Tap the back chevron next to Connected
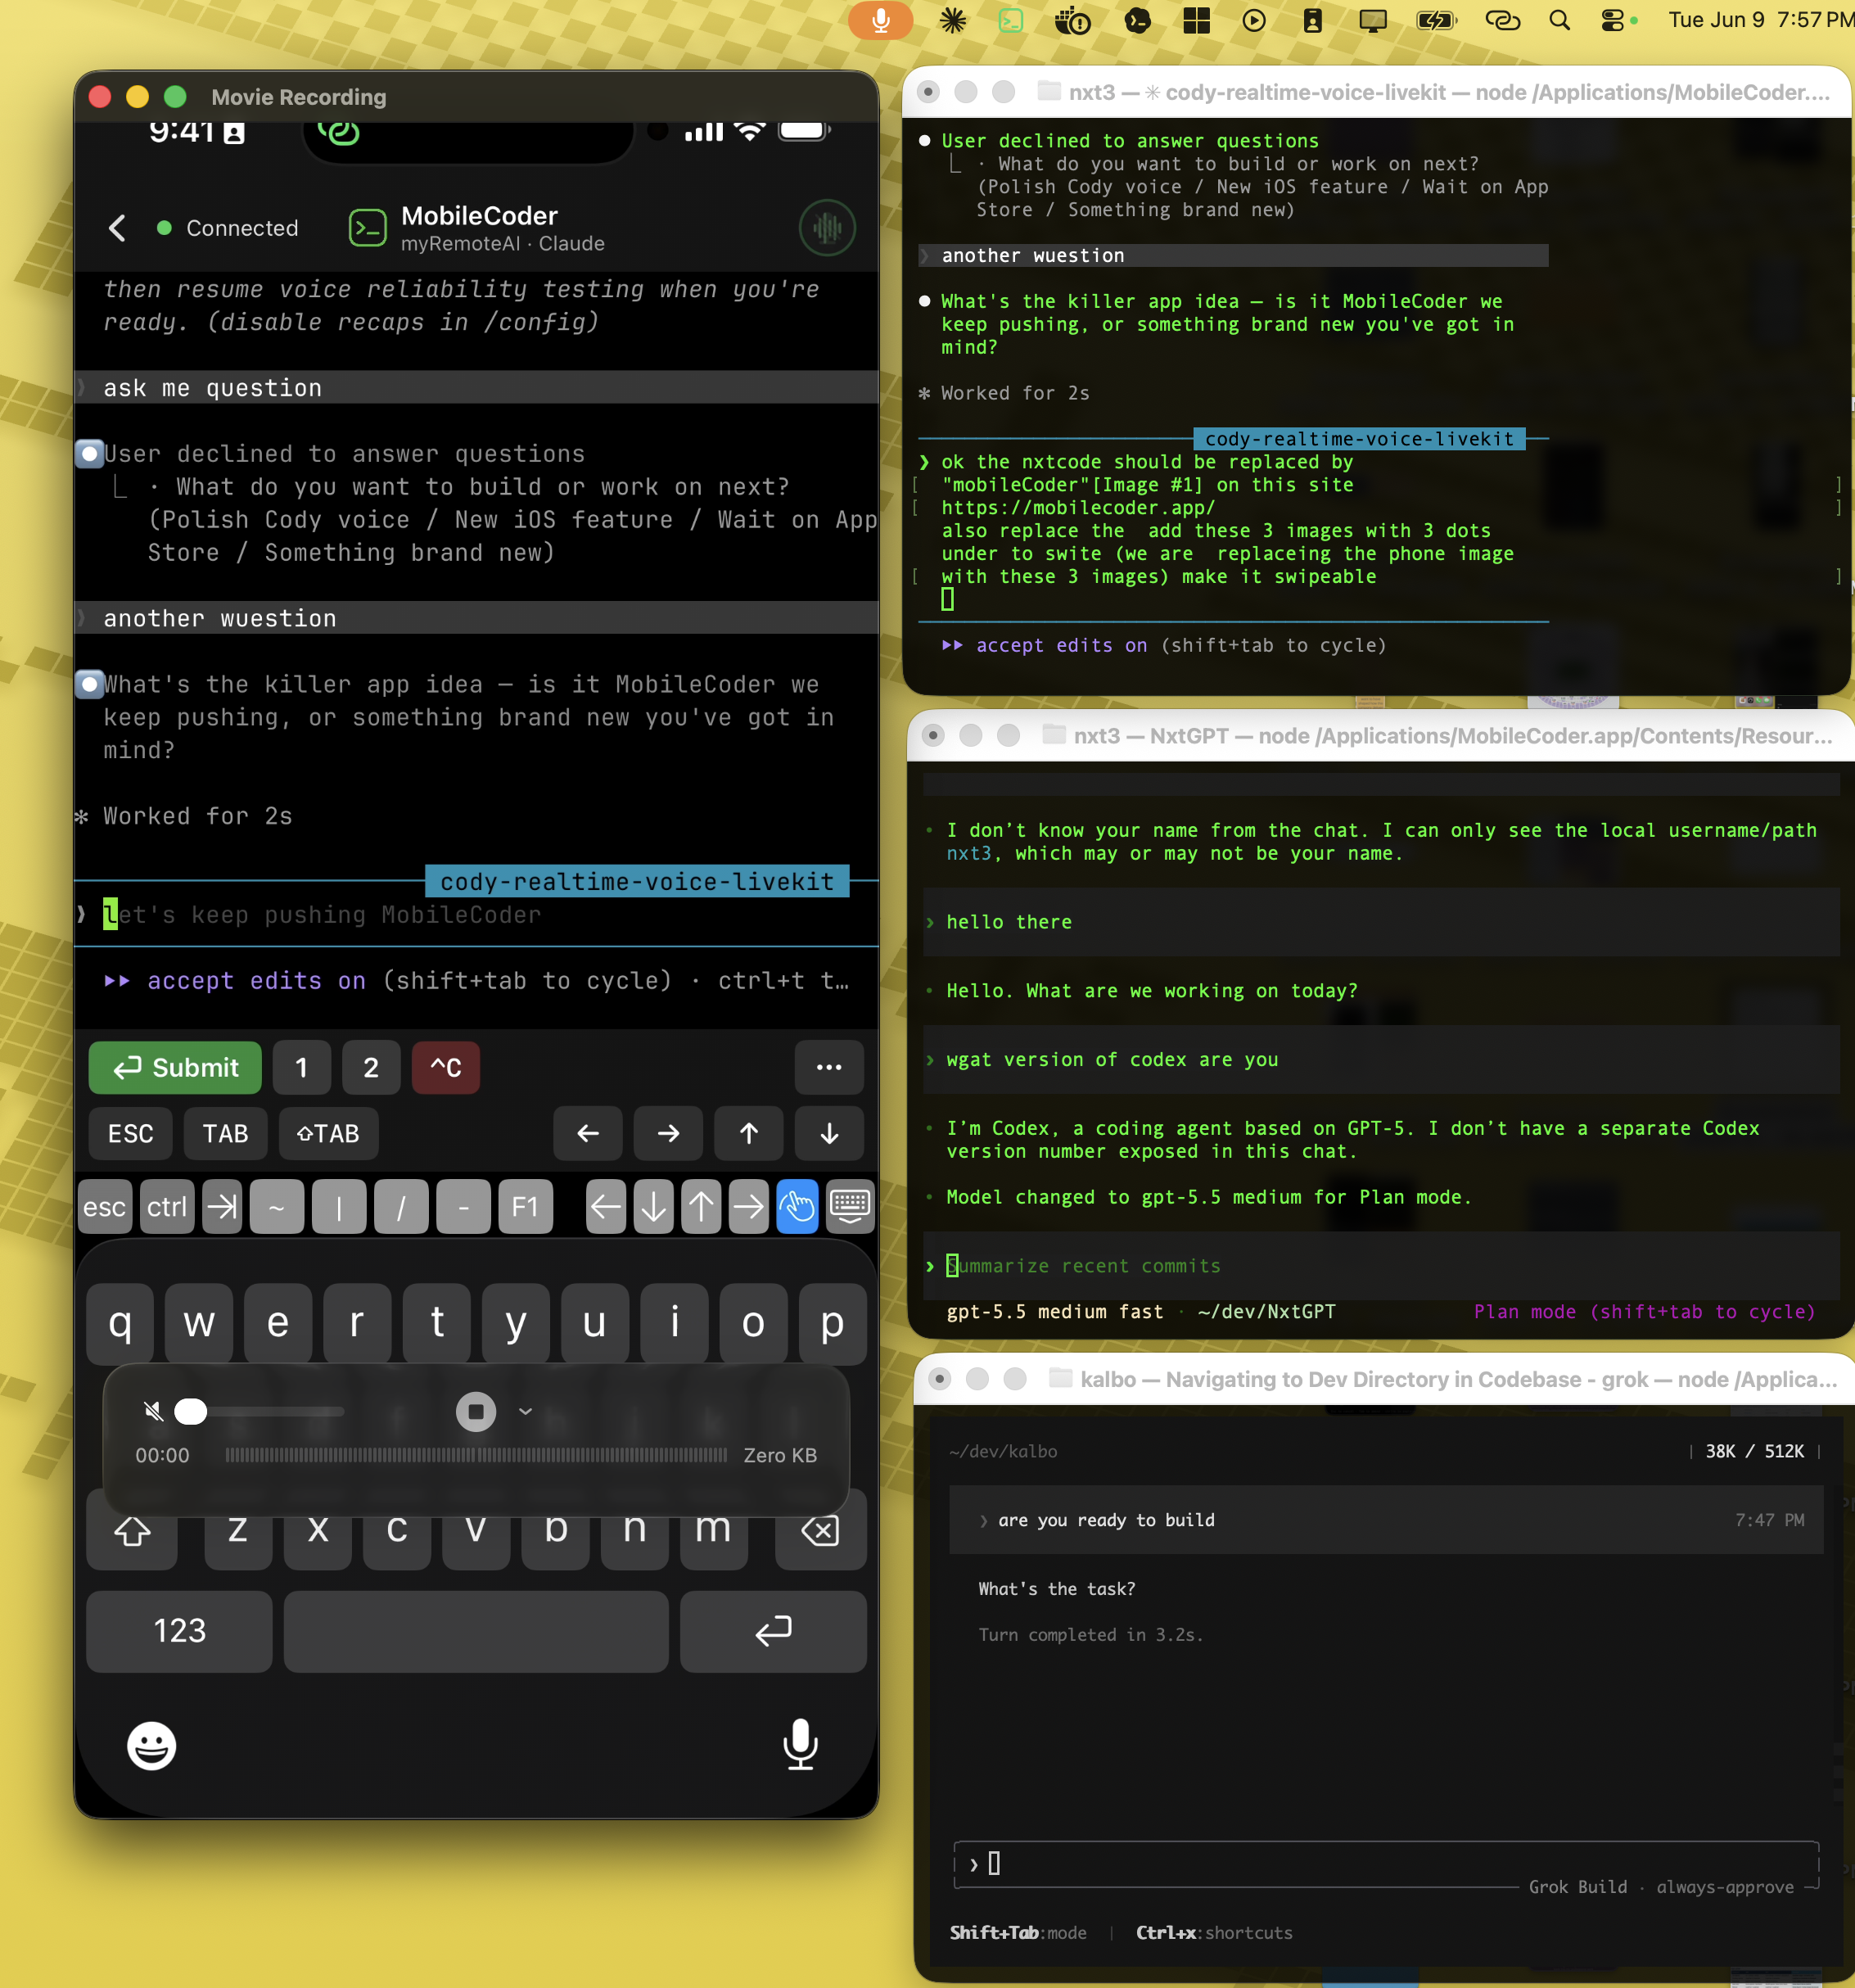This screenshot has height=1988, width=1855. pyautogui.click(x=117, y=228)
